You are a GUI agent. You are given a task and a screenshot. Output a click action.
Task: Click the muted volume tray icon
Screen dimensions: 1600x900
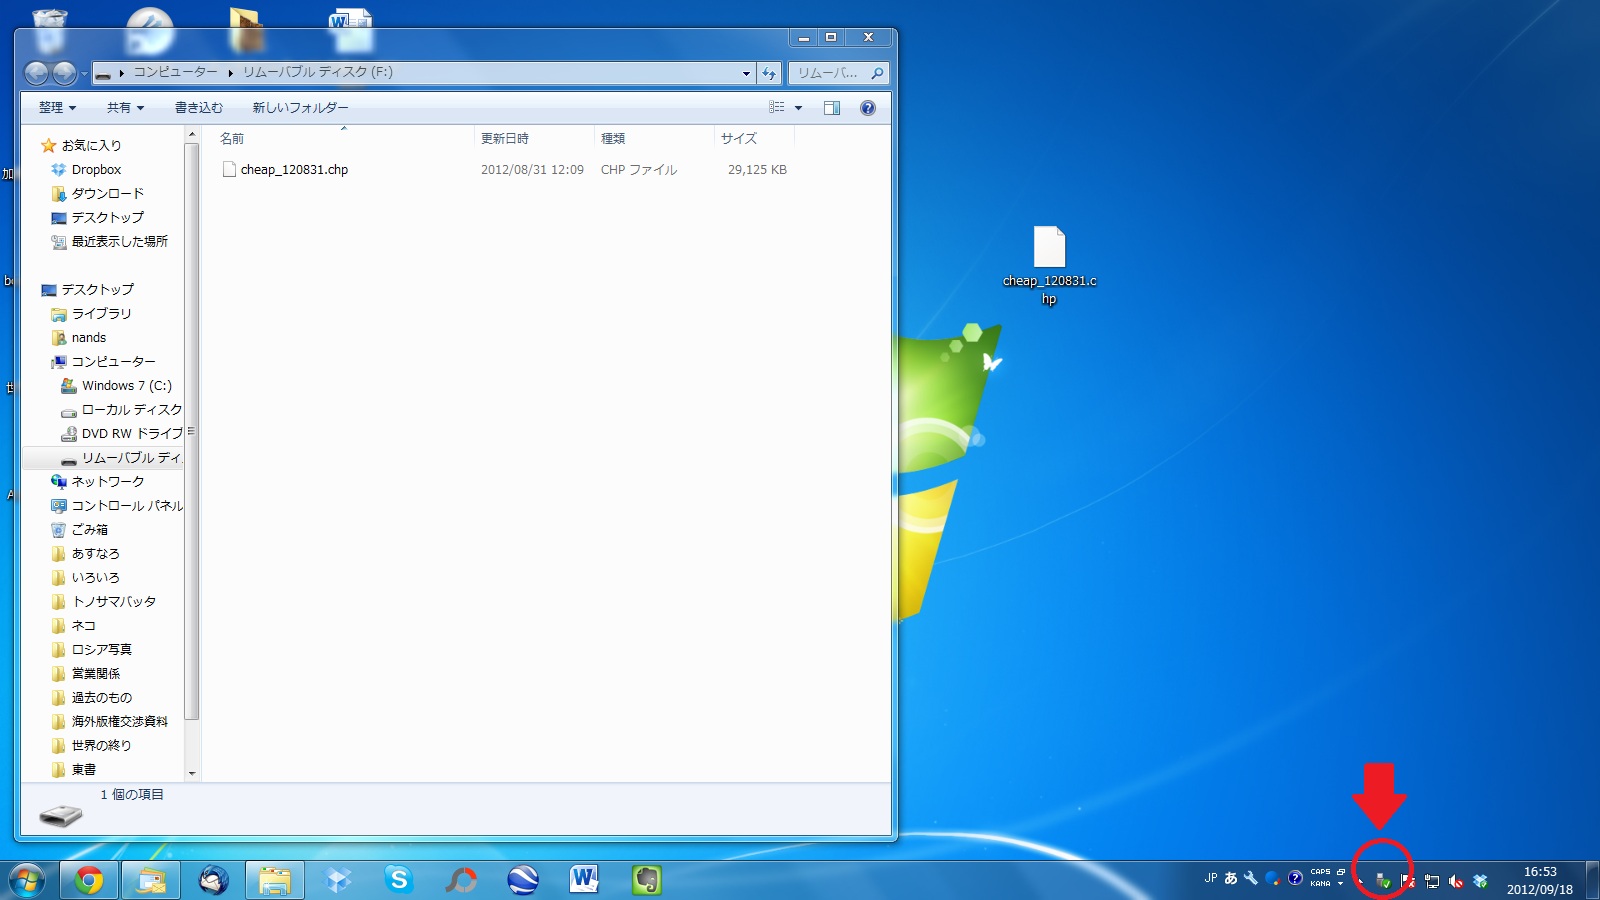1456,881
